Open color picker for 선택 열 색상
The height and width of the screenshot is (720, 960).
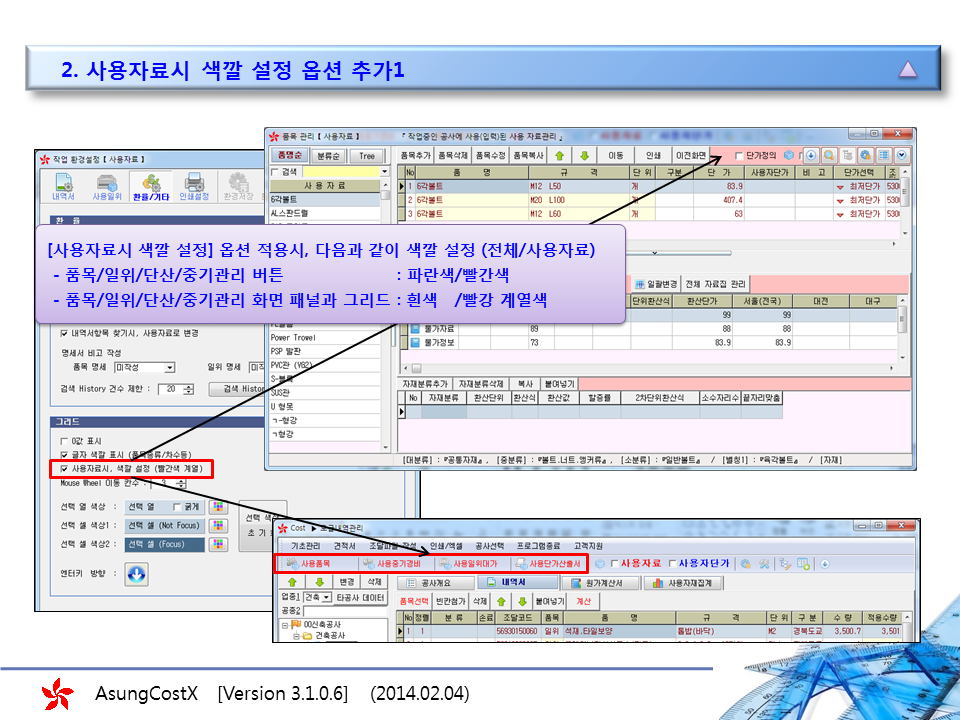click(218, 507)
